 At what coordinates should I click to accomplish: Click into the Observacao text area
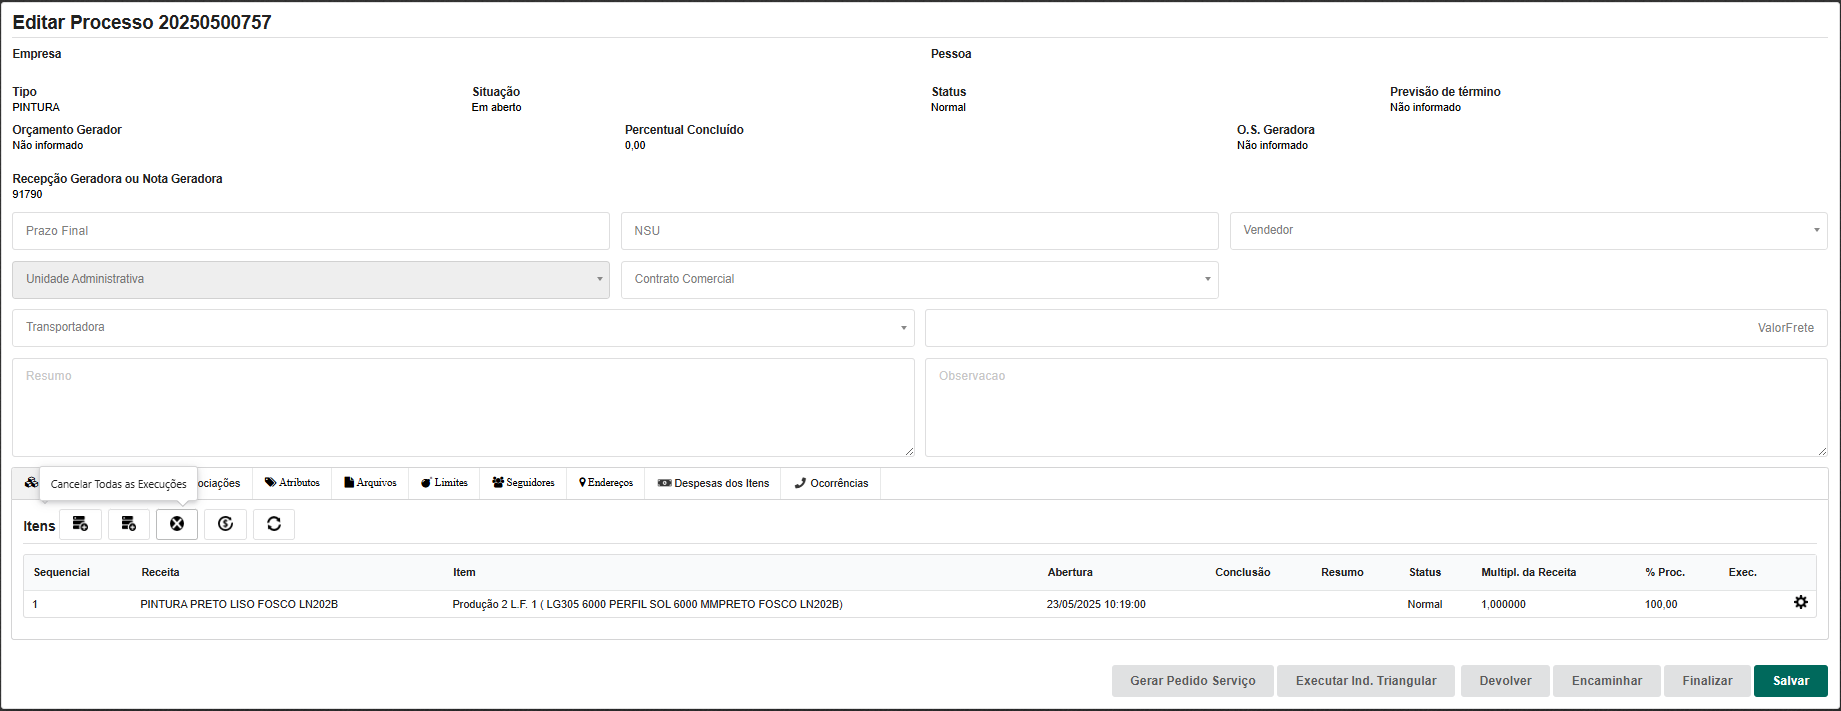coord(1375,407)
